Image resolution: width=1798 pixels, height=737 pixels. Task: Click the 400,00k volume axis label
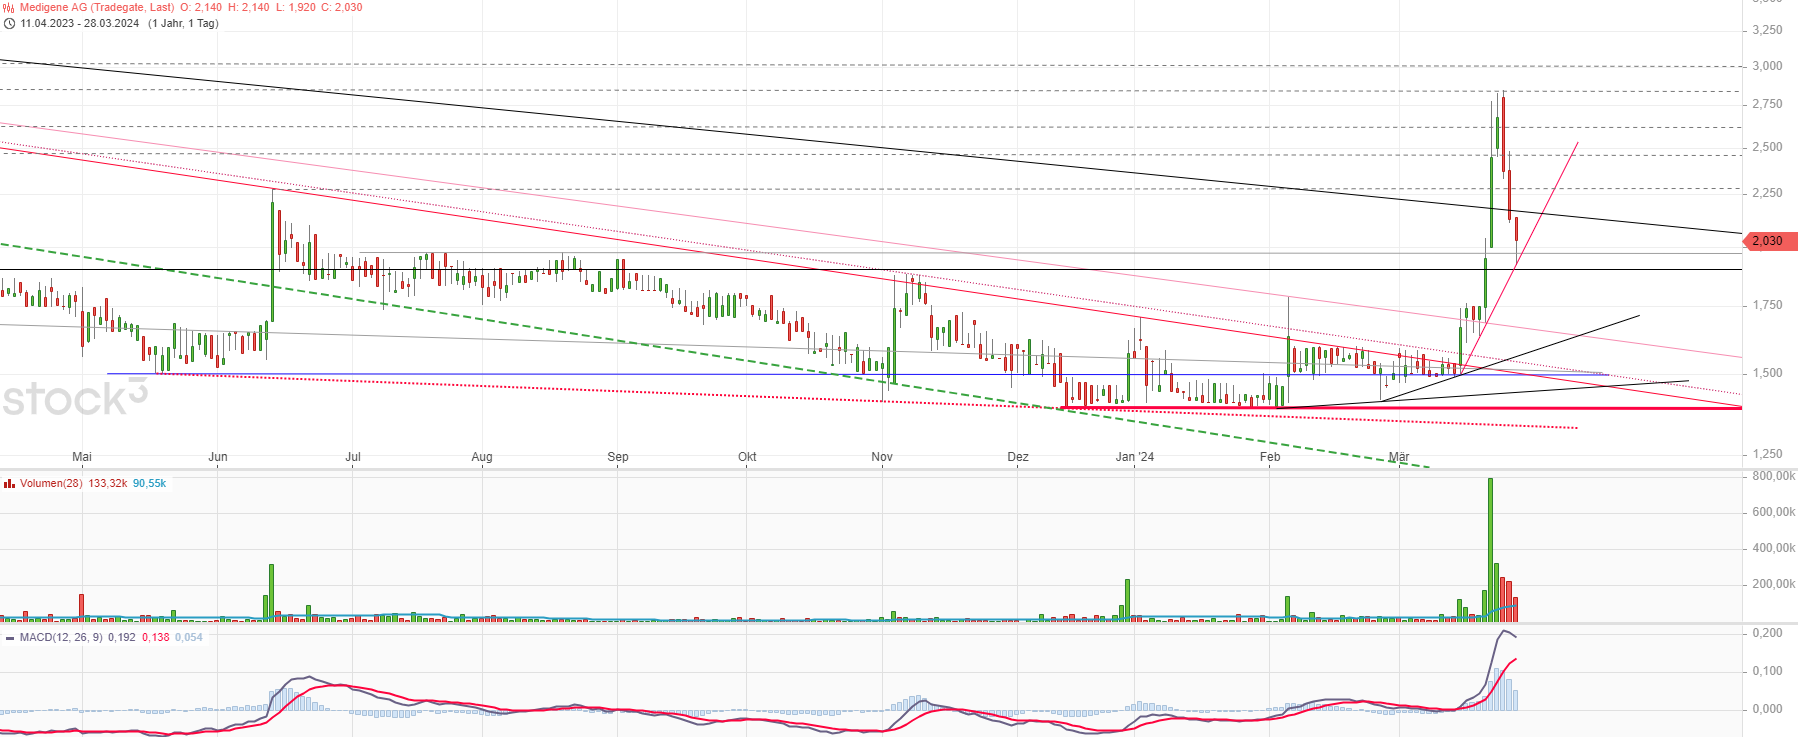coord(1774,548)
